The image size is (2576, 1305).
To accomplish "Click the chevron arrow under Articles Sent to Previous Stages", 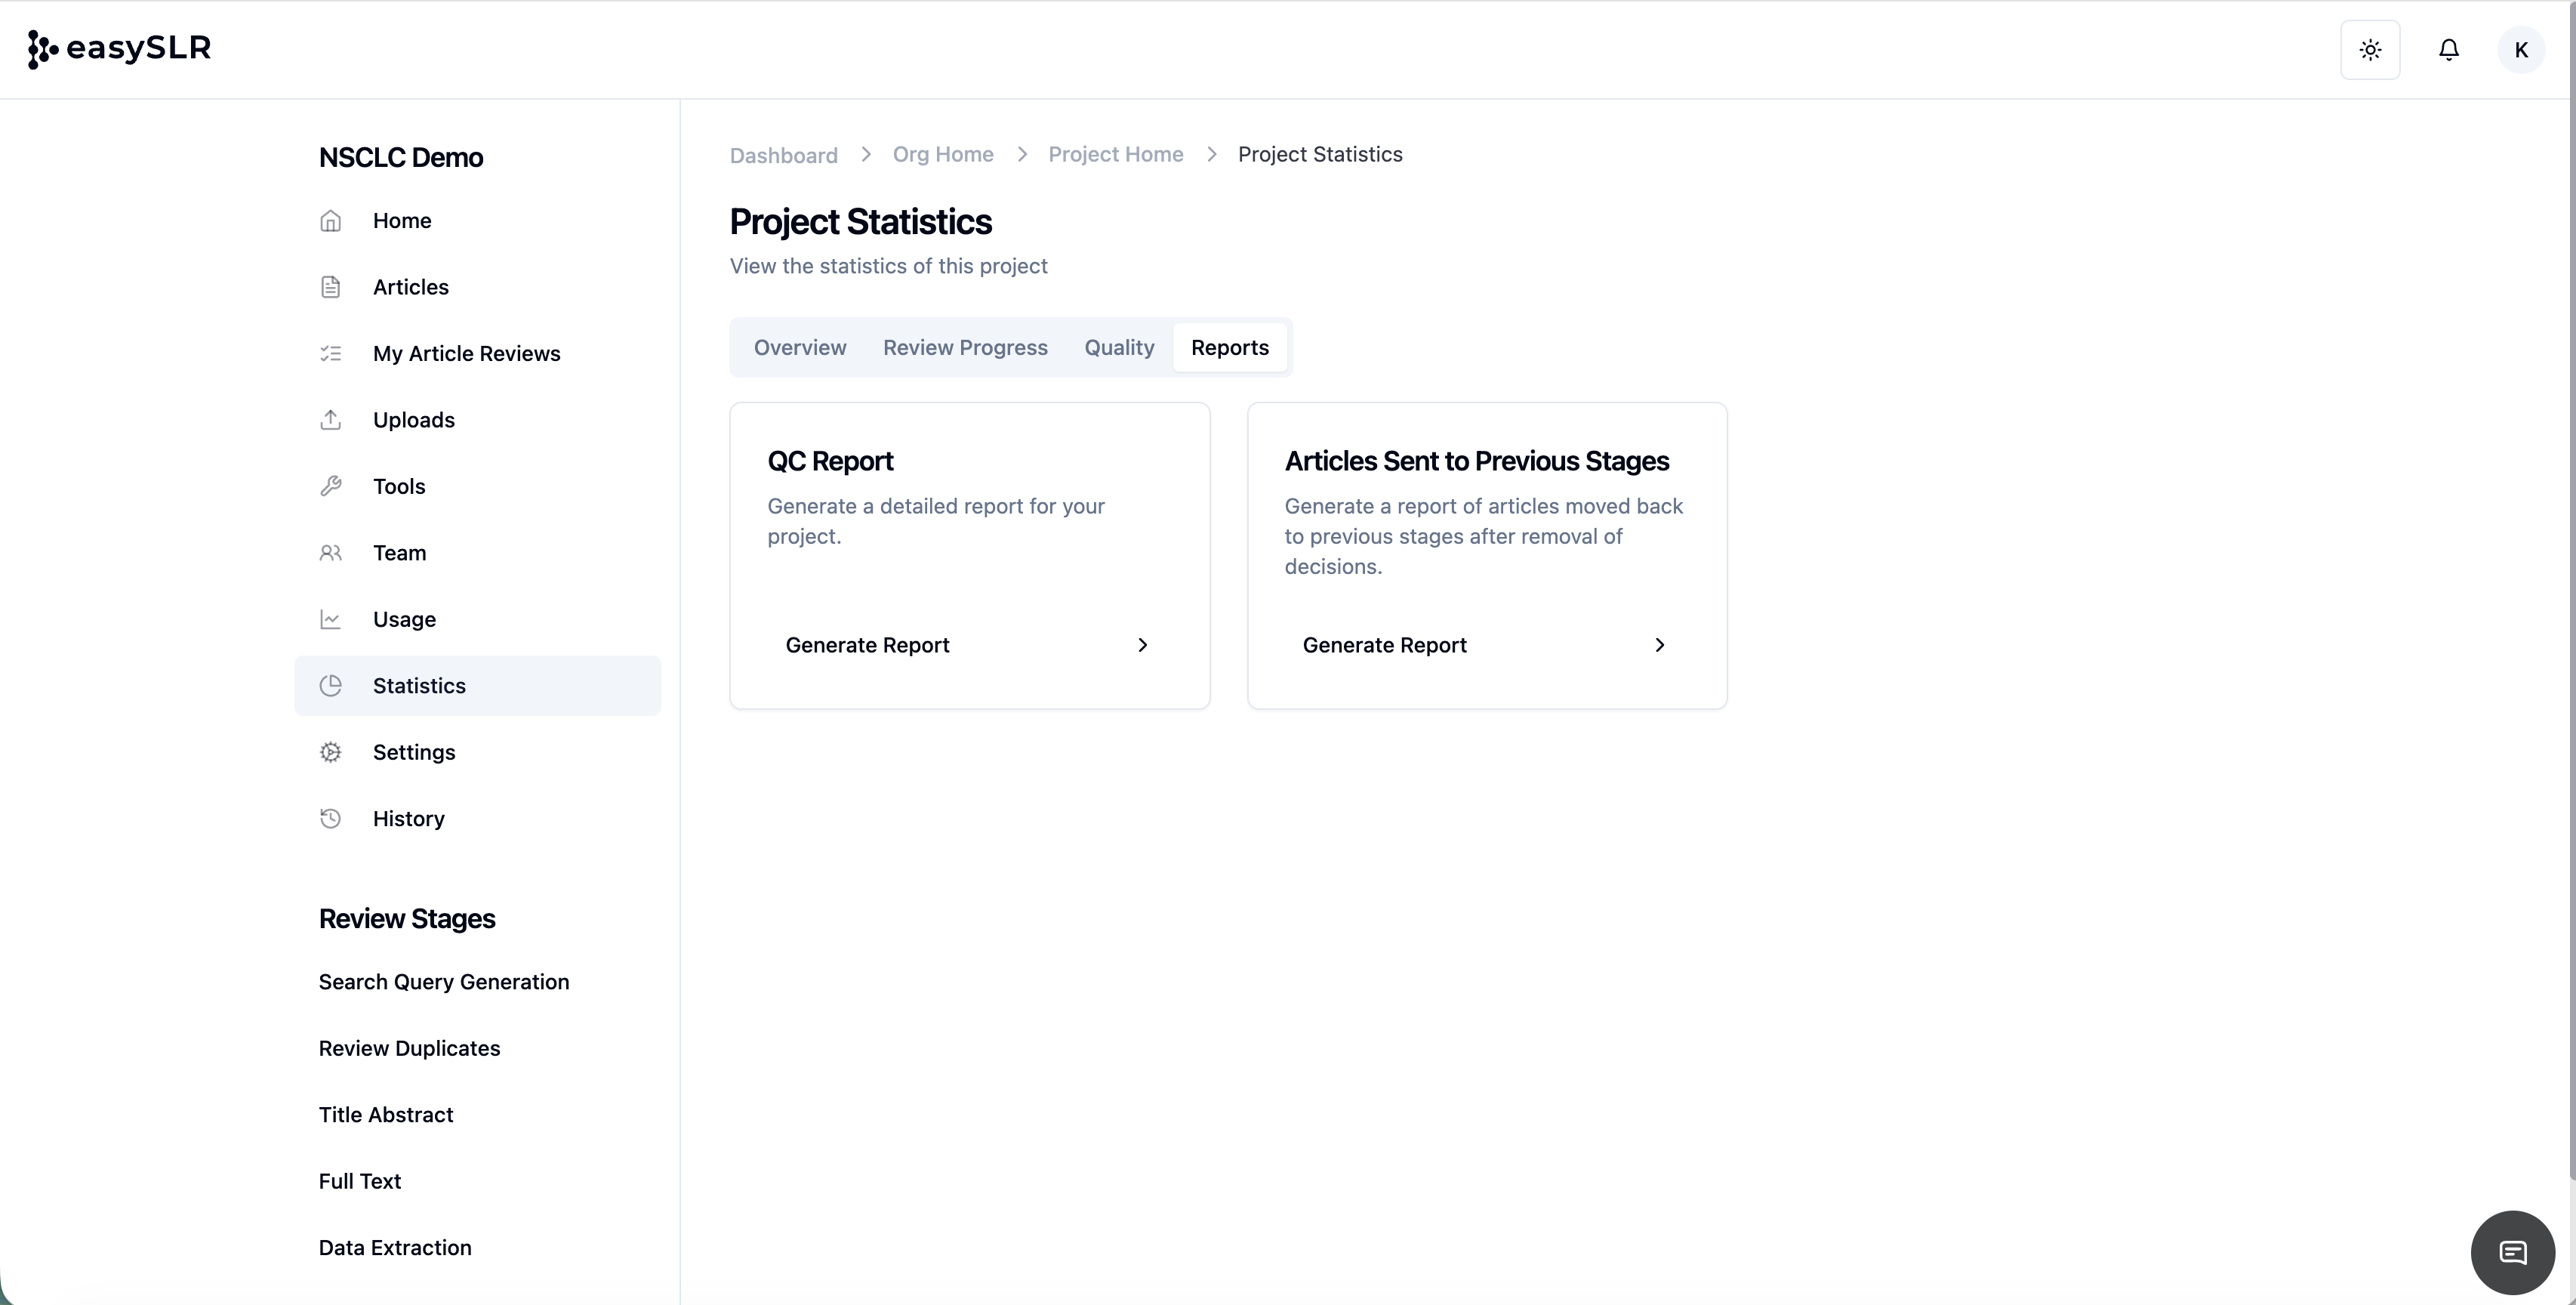I will 1659,645.
